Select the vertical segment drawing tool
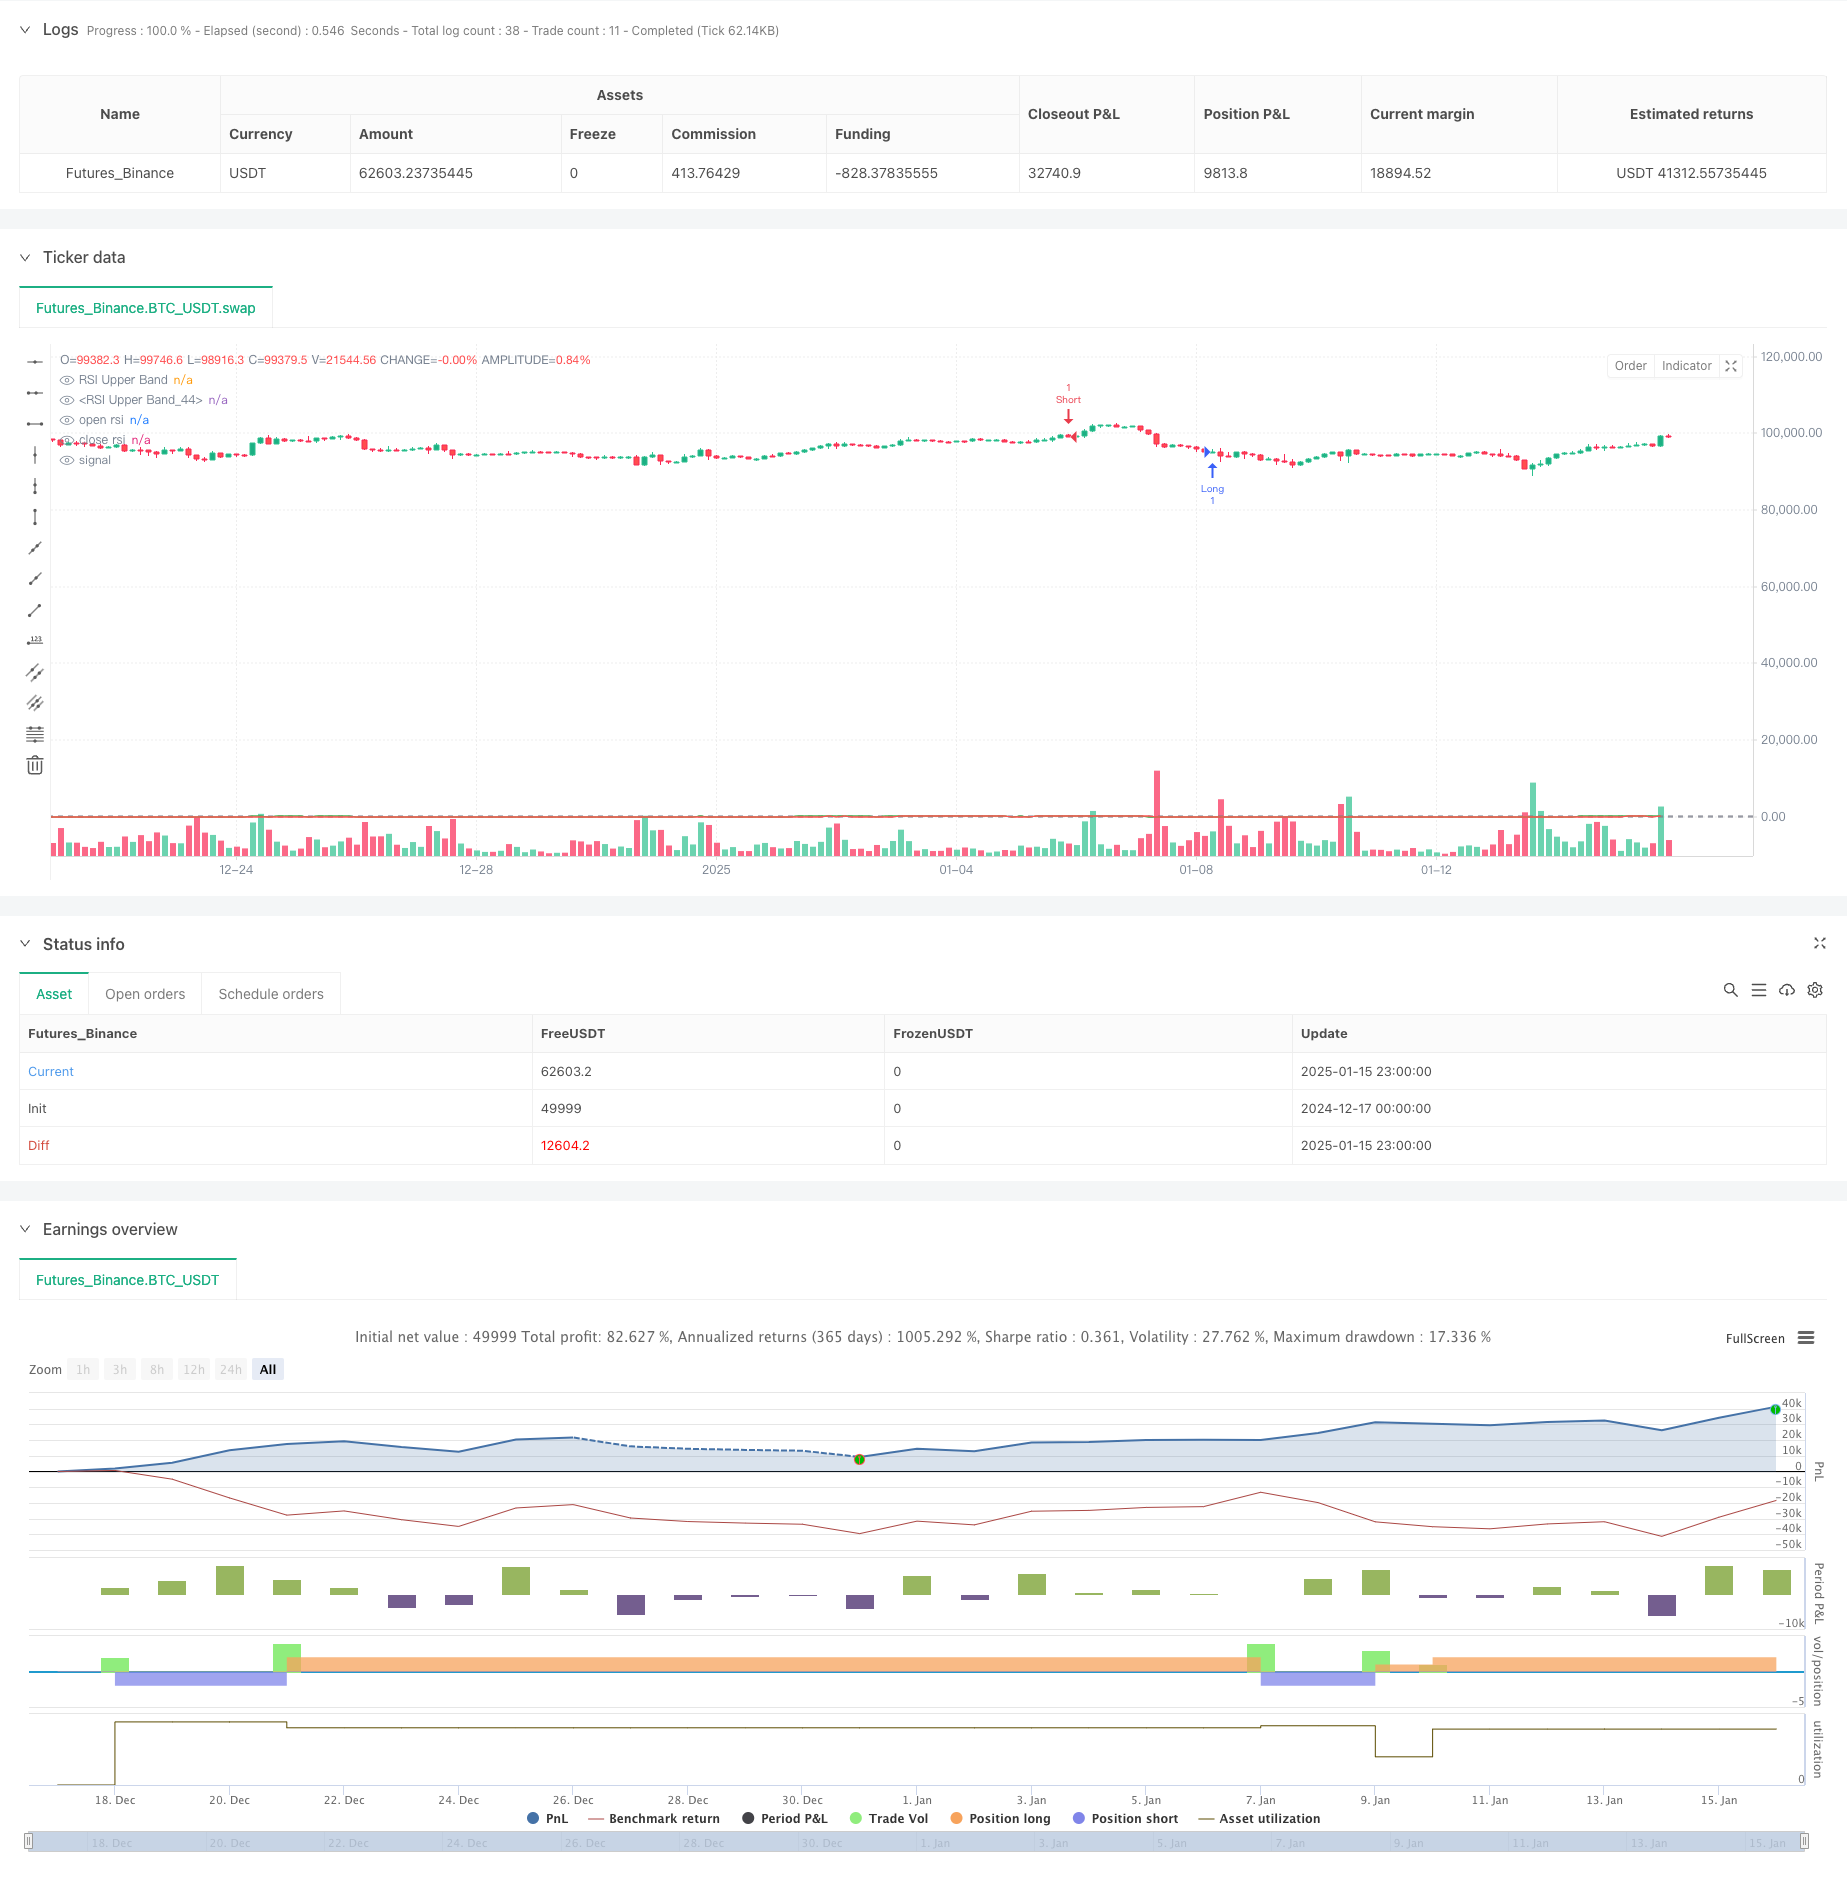This screenshot has width=1847, height=1881. pos(35,517)
